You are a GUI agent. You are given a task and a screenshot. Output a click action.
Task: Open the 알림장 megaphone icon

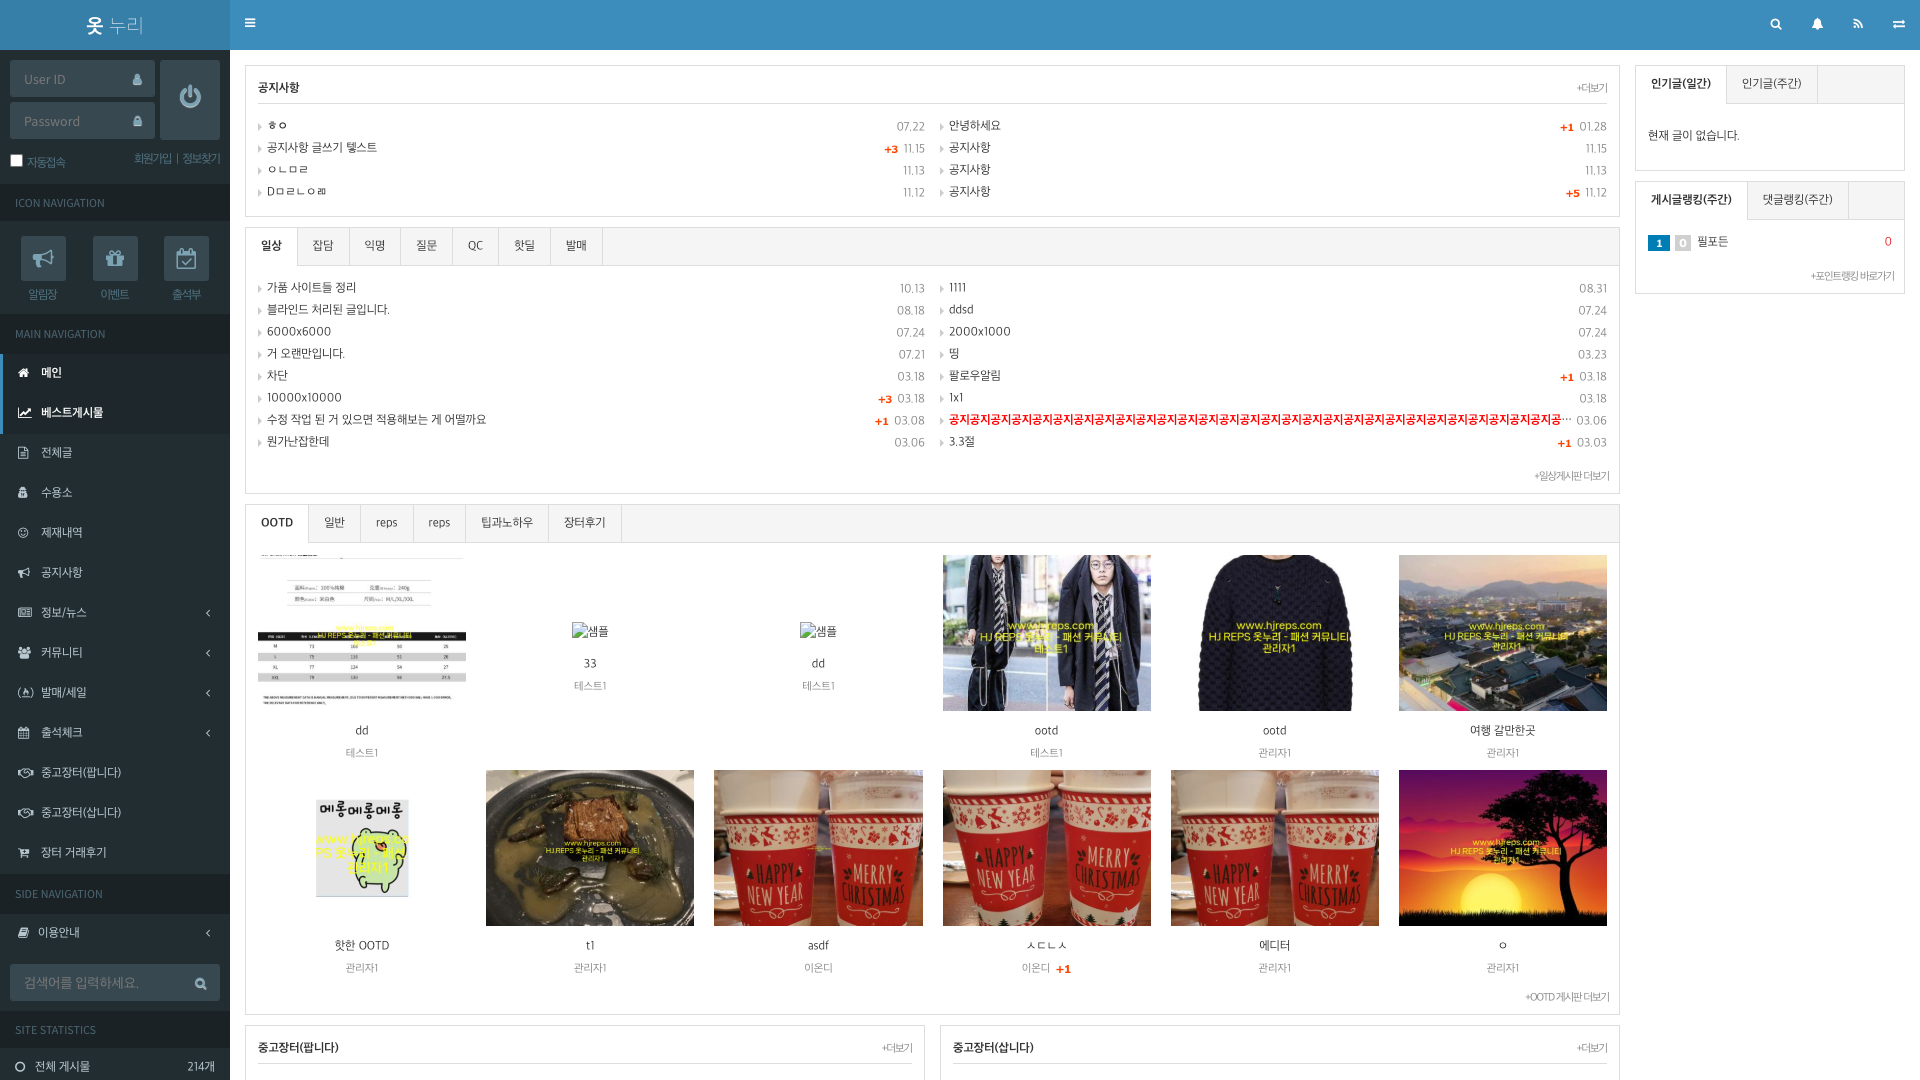coord(43,259)
